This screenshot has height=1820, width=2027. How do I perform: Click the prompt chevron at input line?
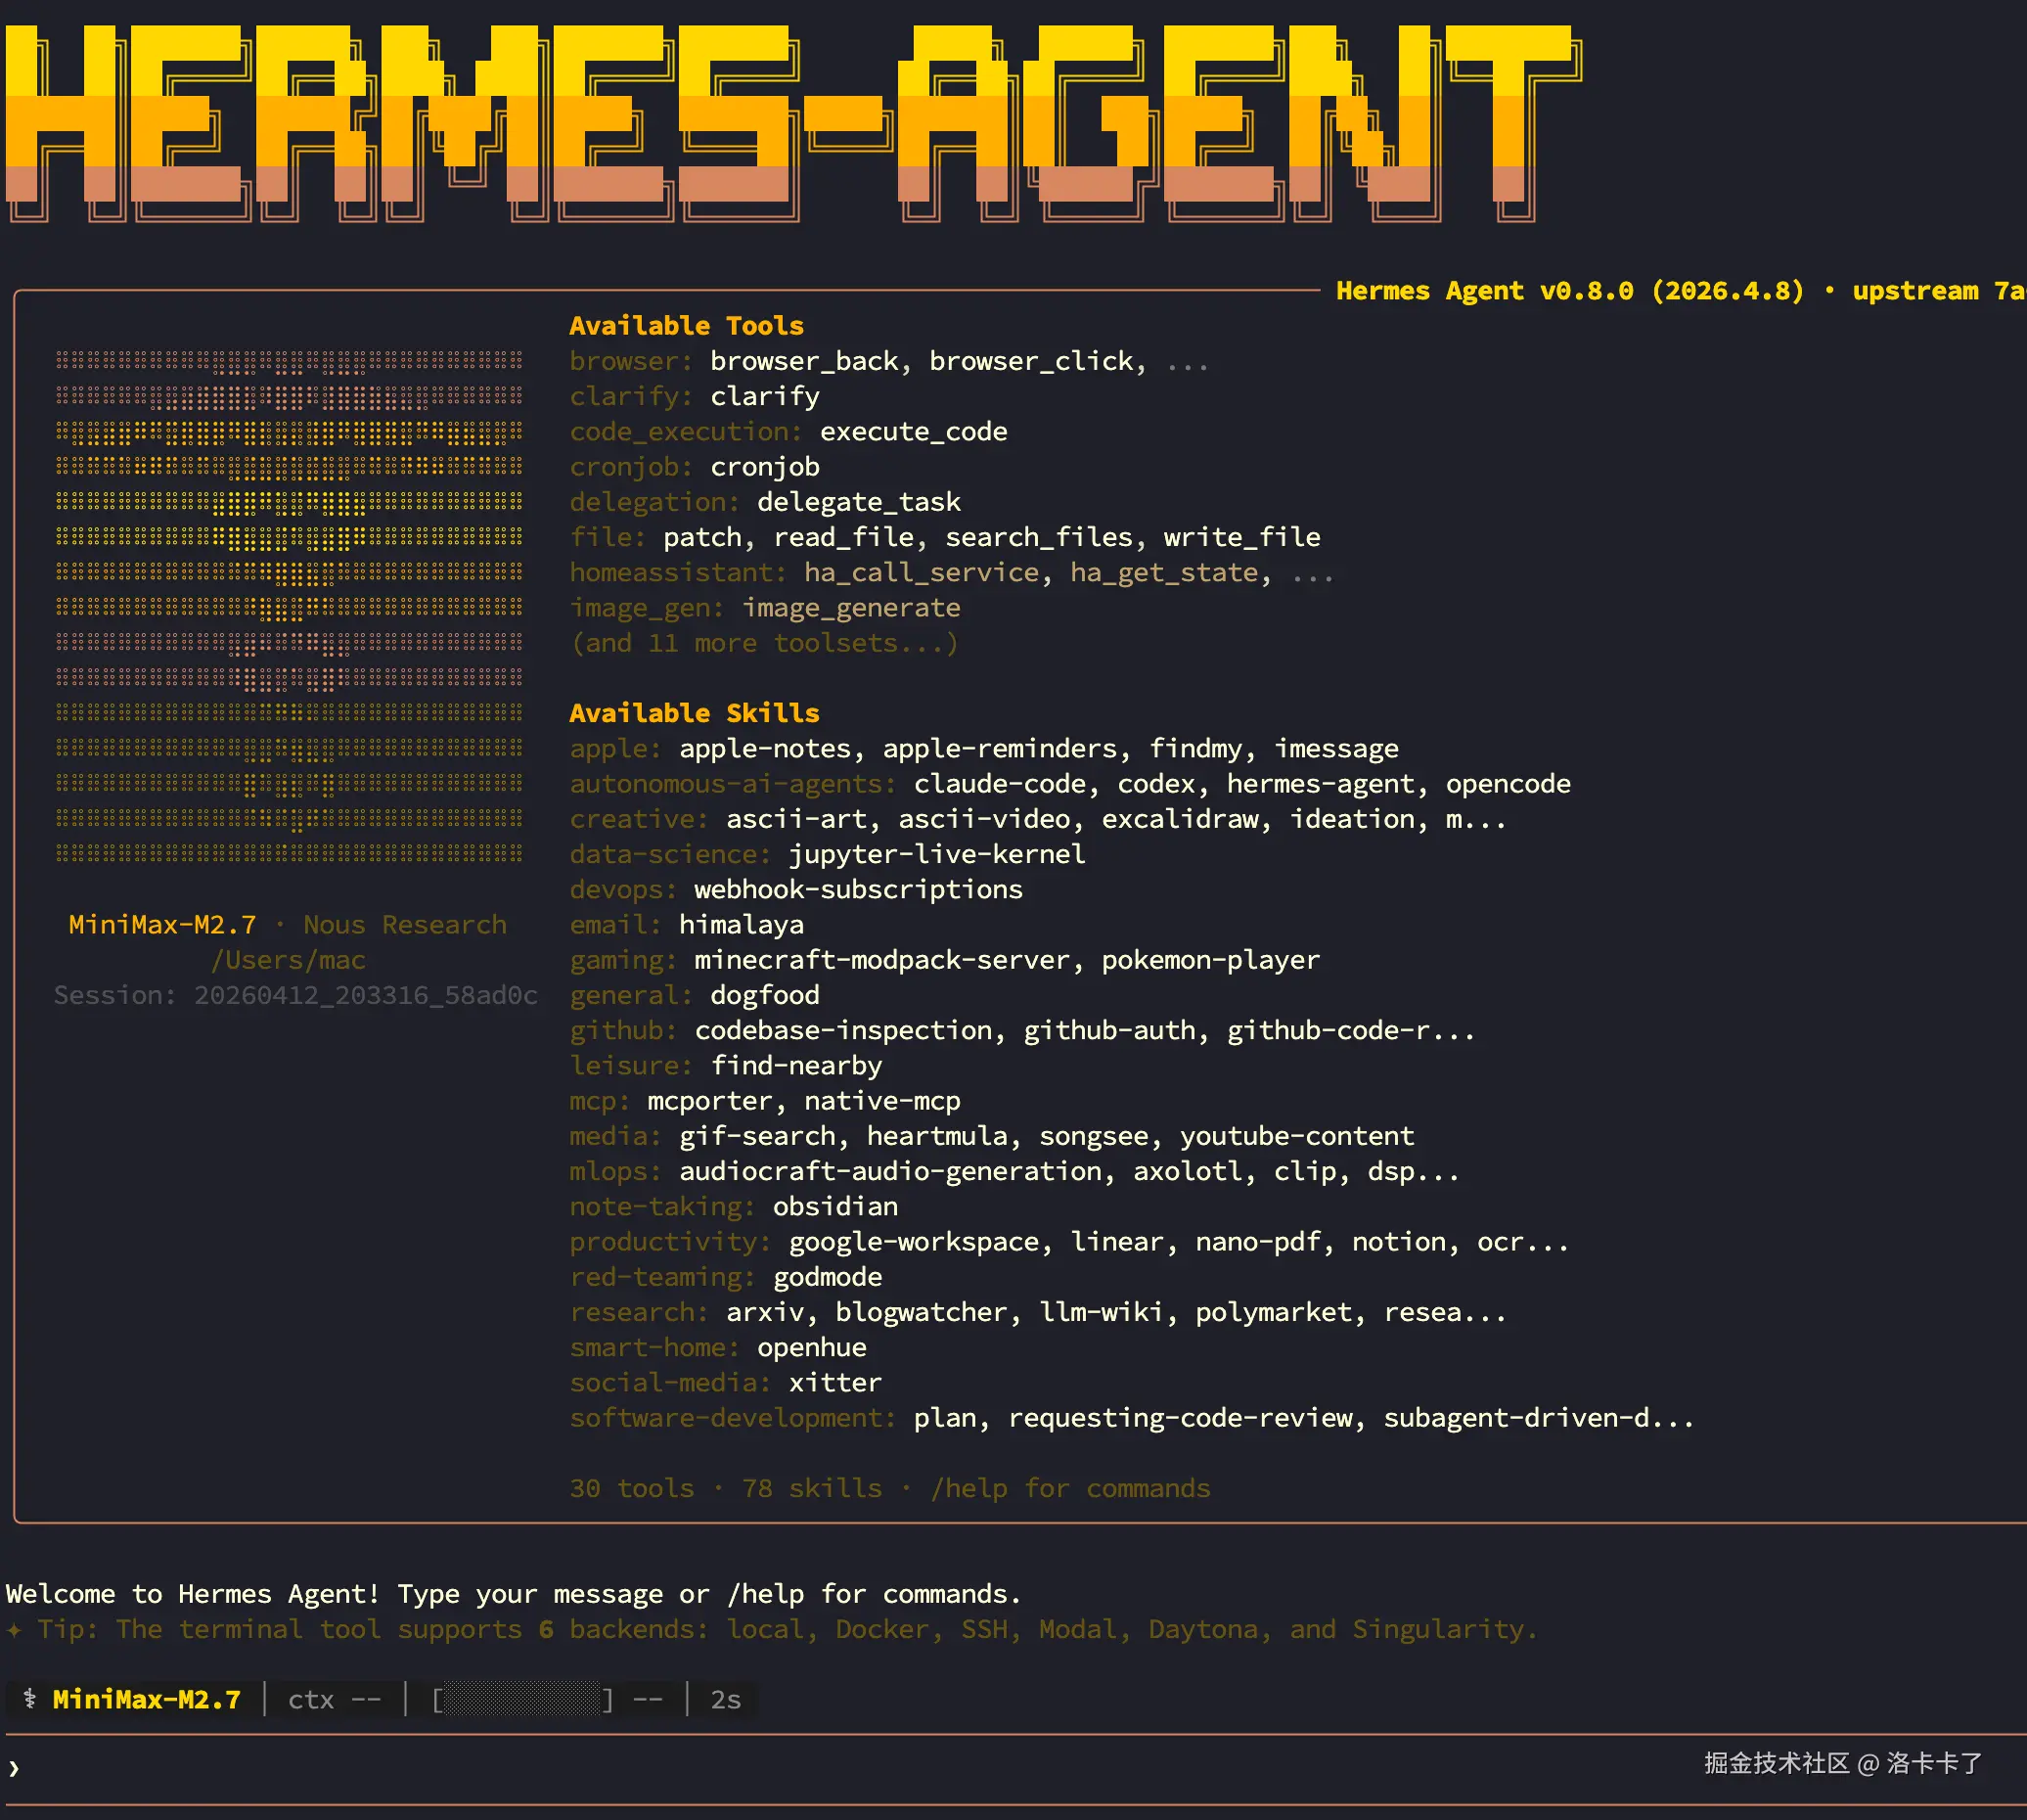tap(14, 1769)
